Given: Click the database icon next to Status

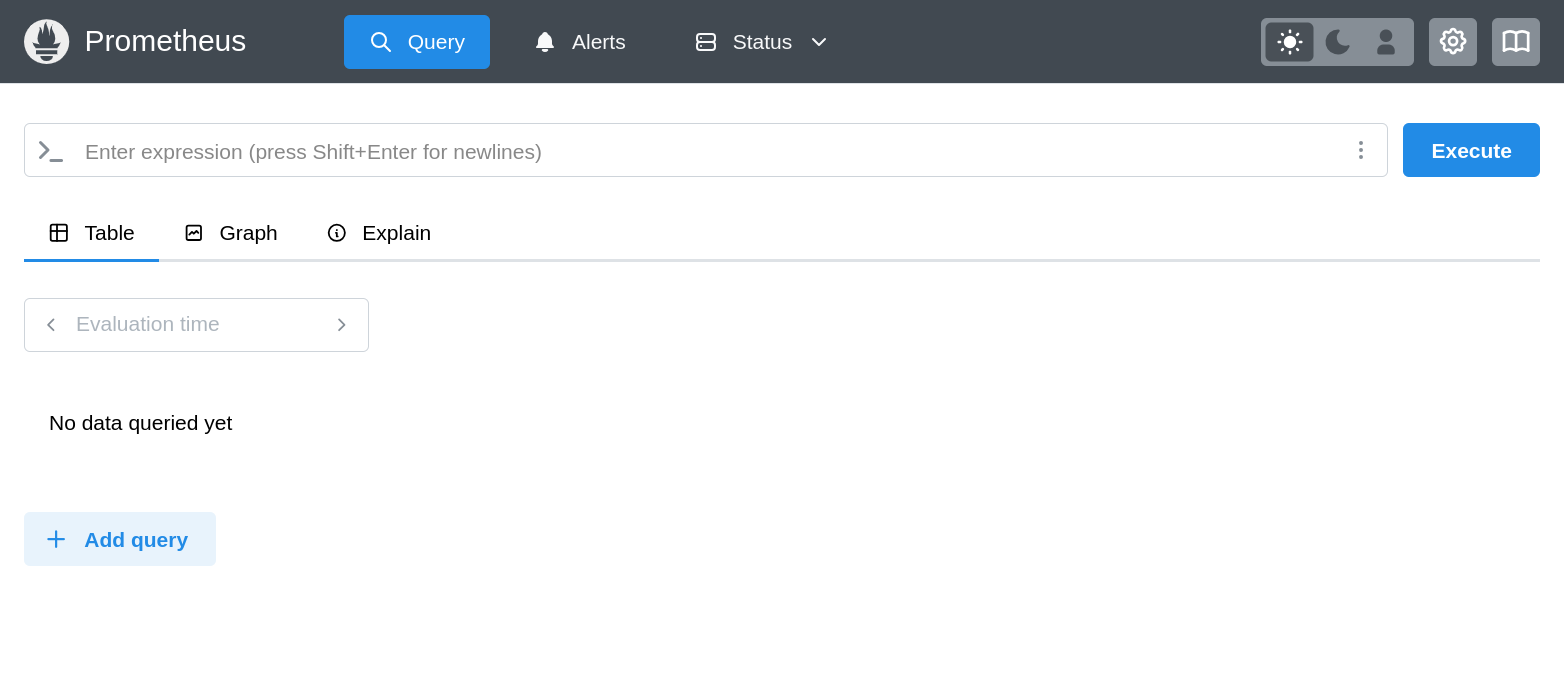Looking at the screenshot, I should pos(706,42).
